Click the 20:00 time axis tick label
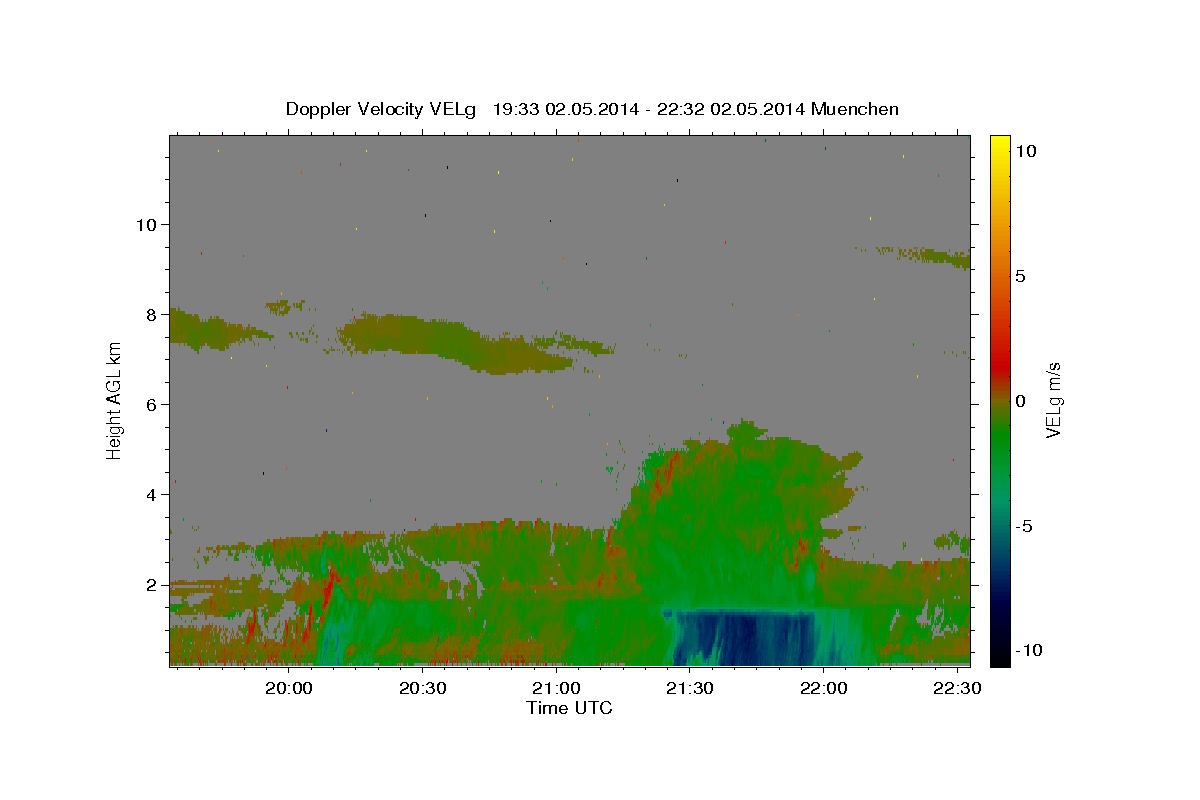This screenshot has width=1200, height=800. tap(290, 689)
